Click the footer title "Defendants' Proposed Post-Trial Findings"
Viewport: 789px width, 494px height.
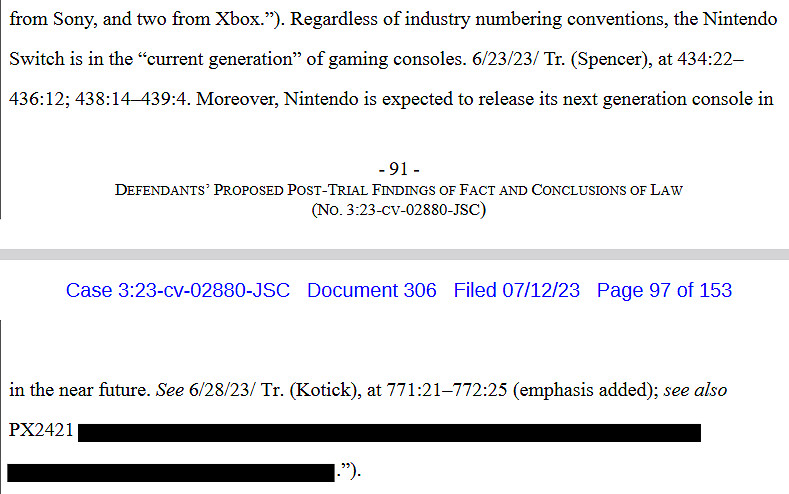coord(399,190)
